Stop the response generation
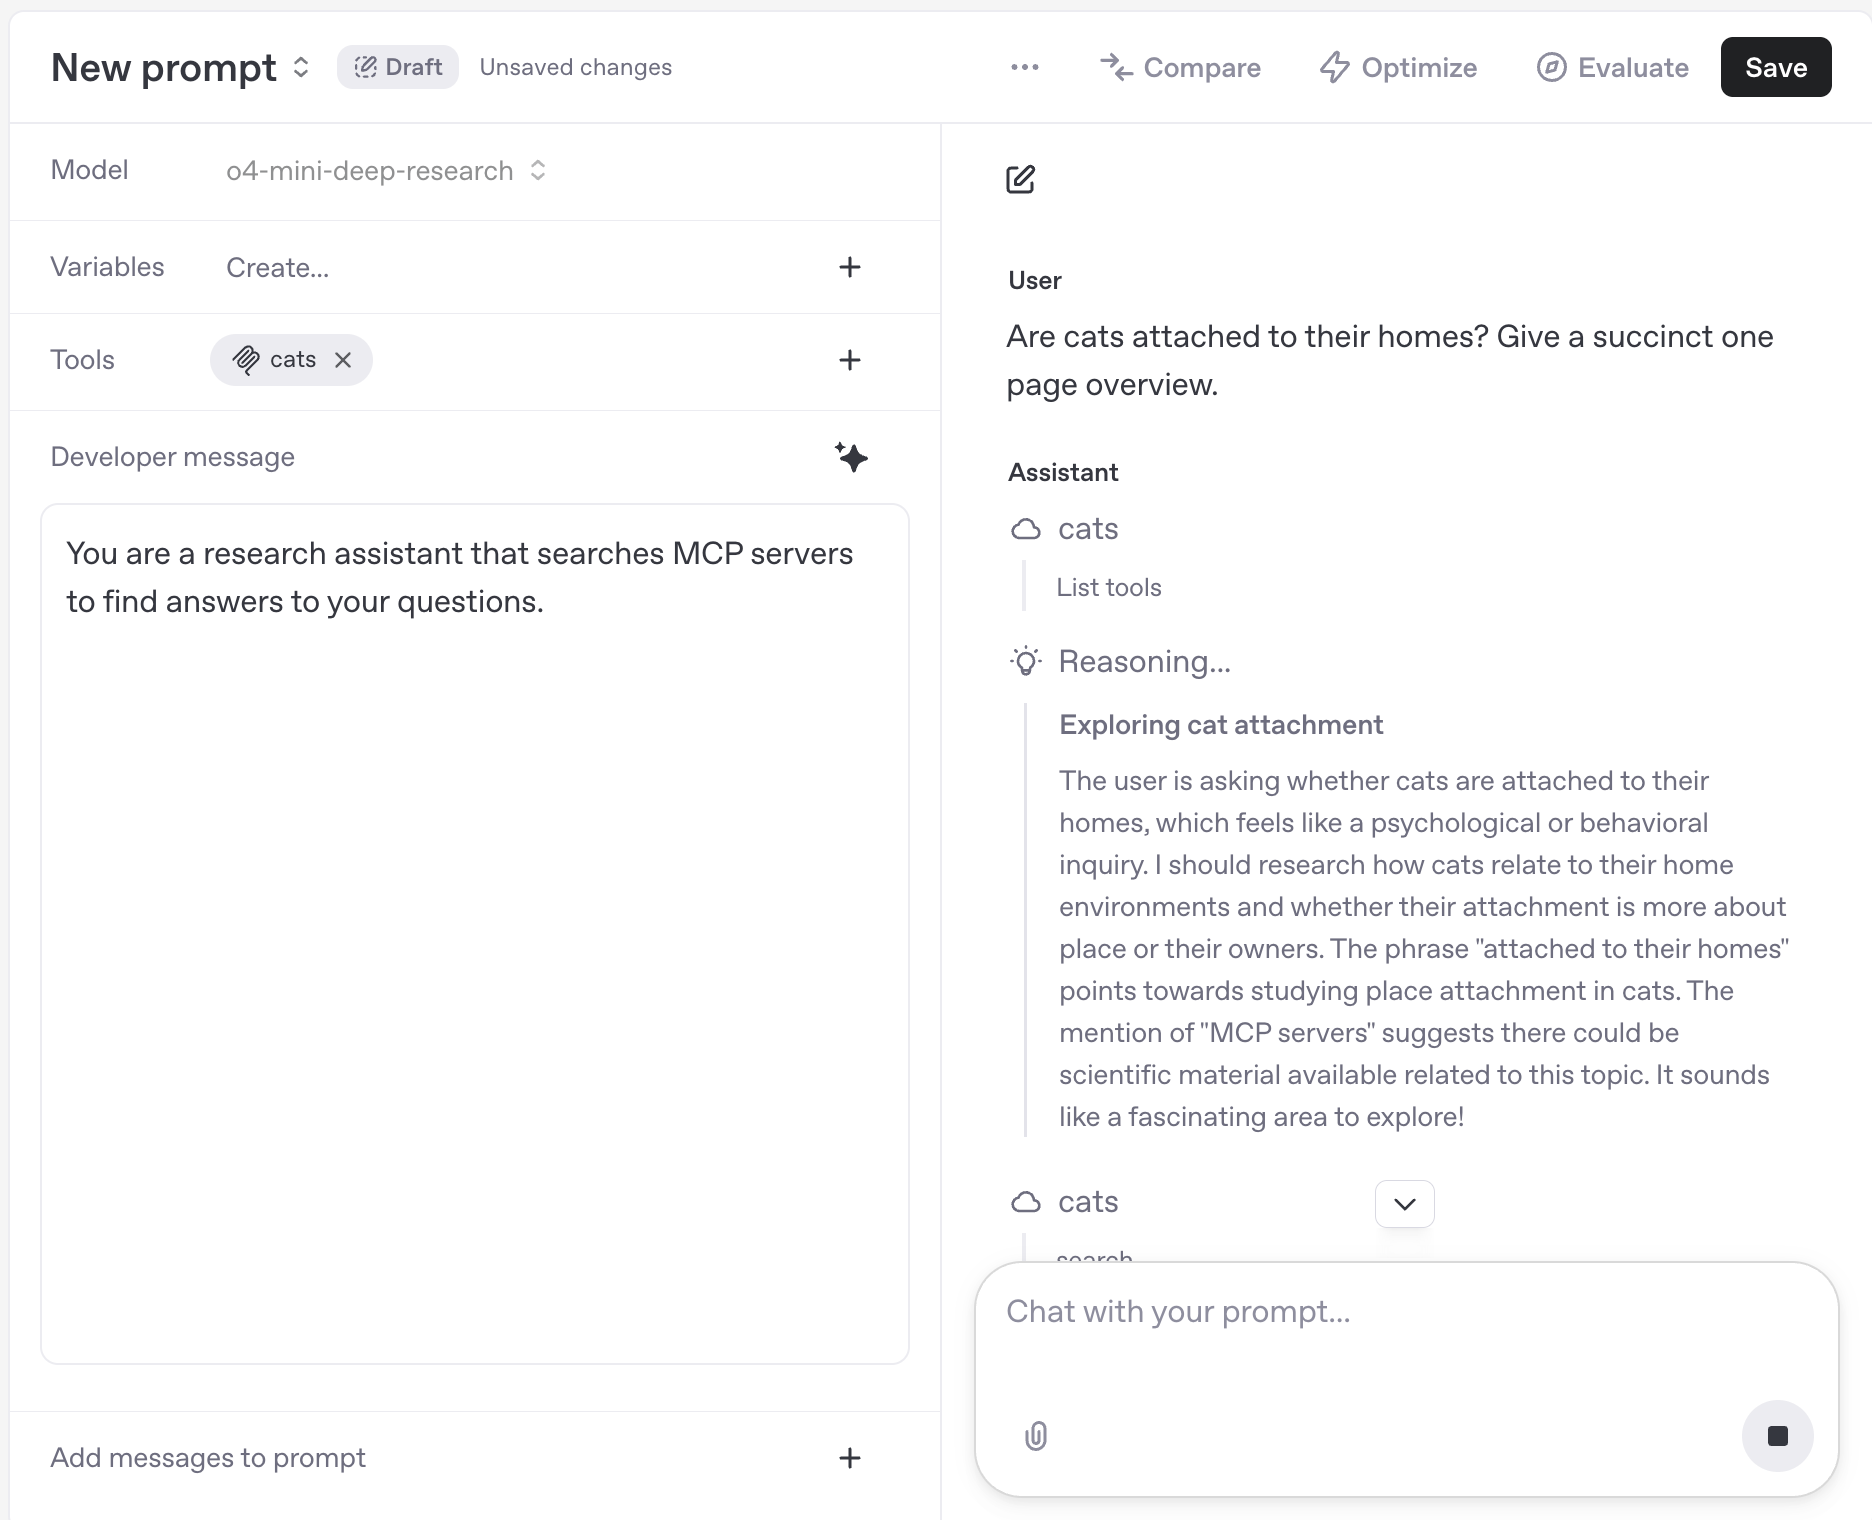The width and height of the screenshot is (1872, 1520). [1777, 1436]
